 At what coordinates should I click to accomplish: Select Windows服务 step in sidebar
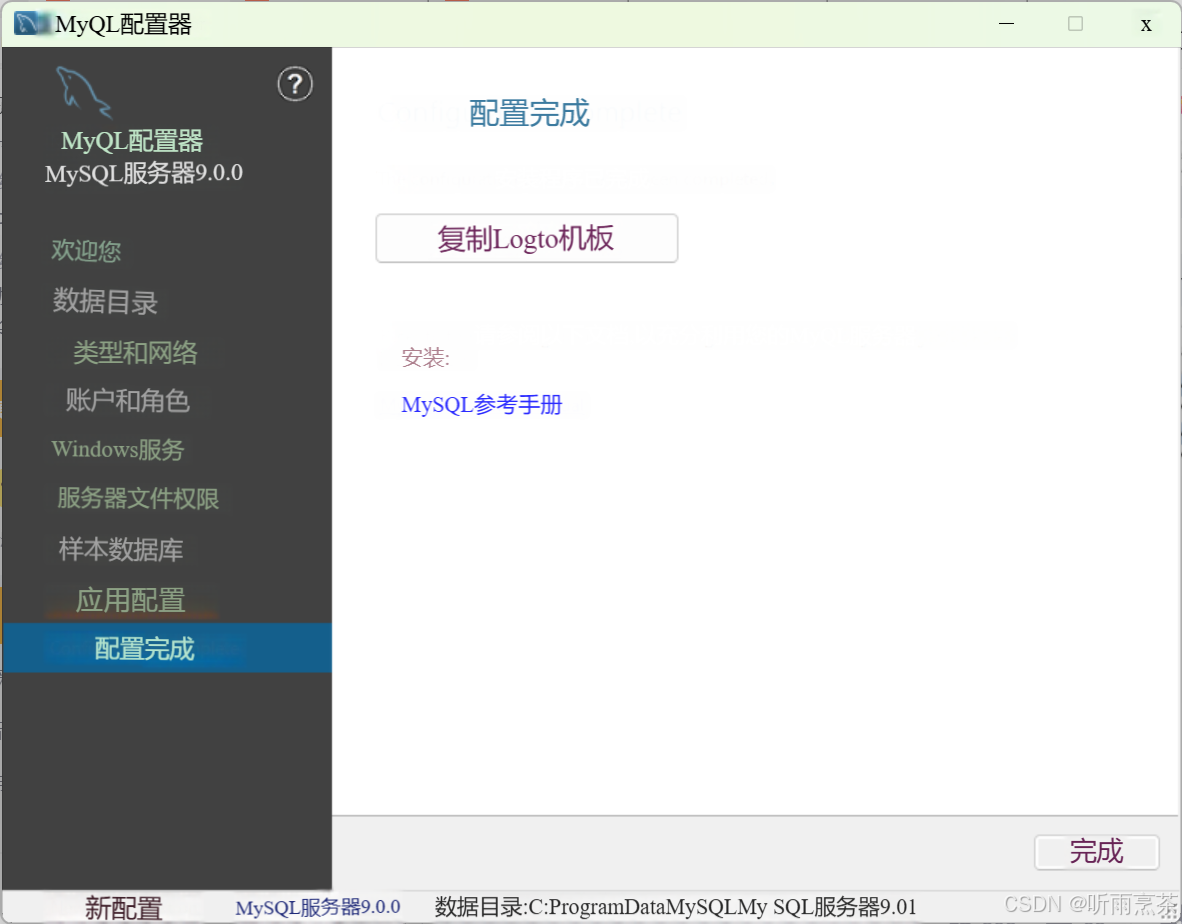[x=118, y=449]
